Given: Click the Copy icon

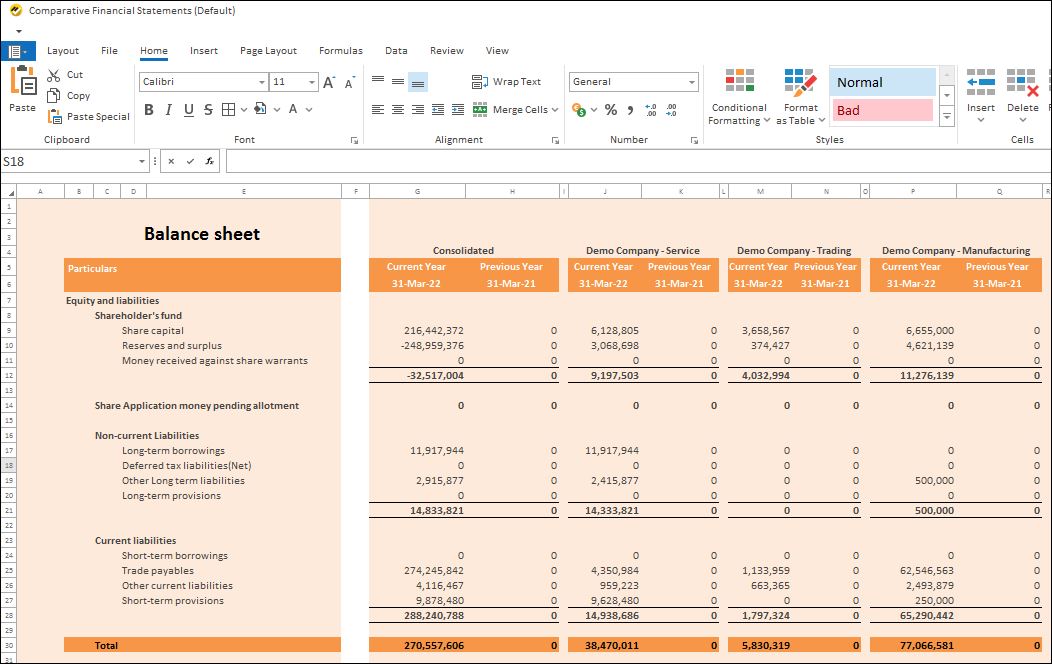Looking at the screenshot, I should click(x=55, y=95).
